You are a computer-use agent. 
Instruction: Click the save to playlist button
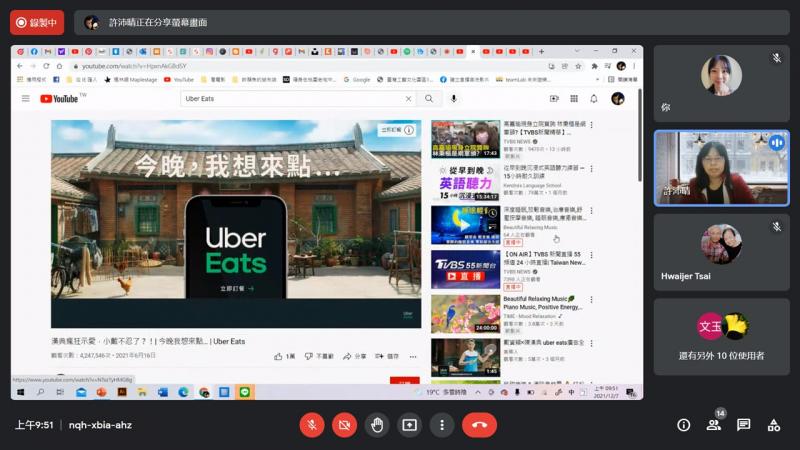pyautogui.click(x=387, y=356)
